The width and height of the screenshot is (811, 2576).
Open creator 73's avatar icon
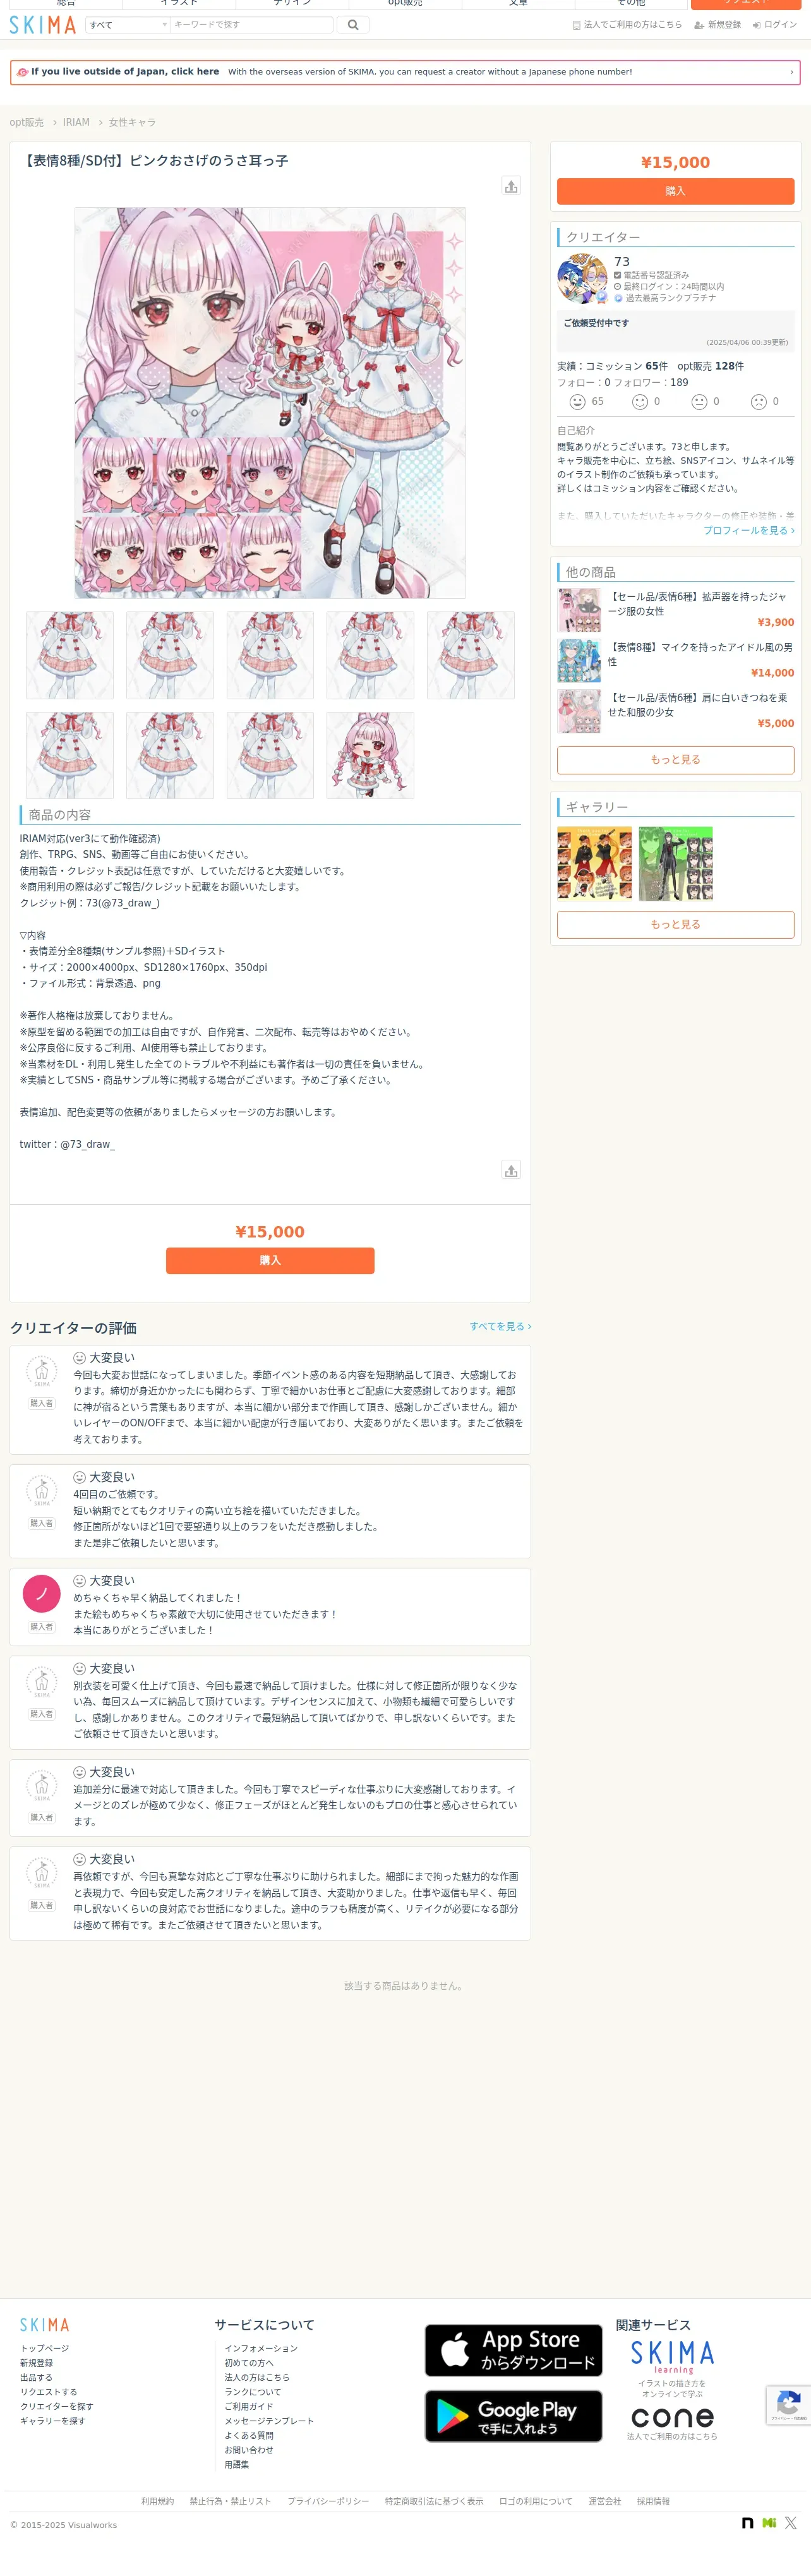coord(582,279)
